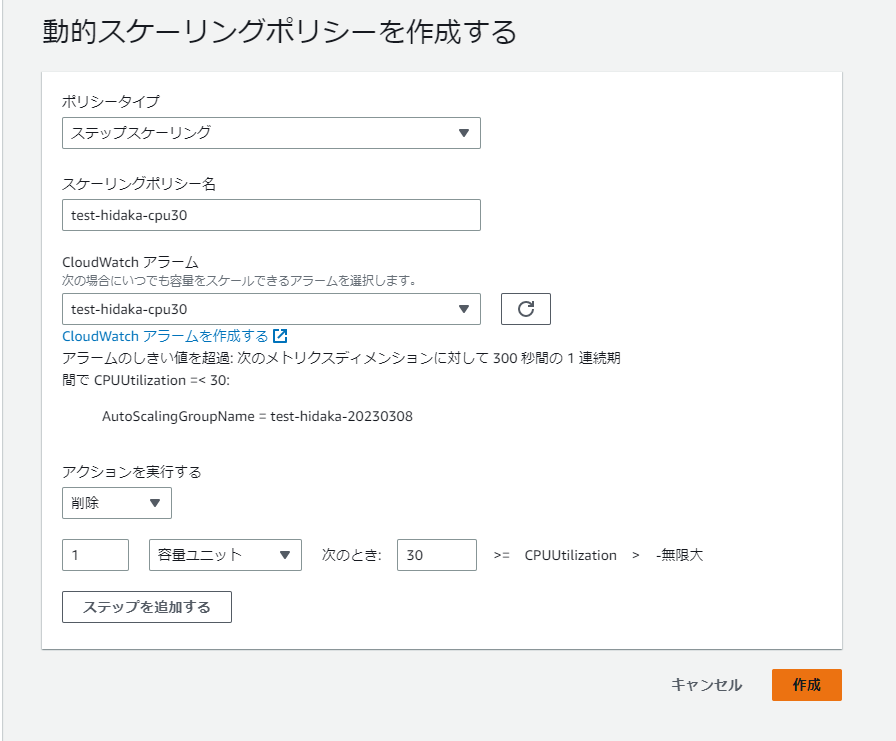Click the キャンセル button

(x=706, y=684)
